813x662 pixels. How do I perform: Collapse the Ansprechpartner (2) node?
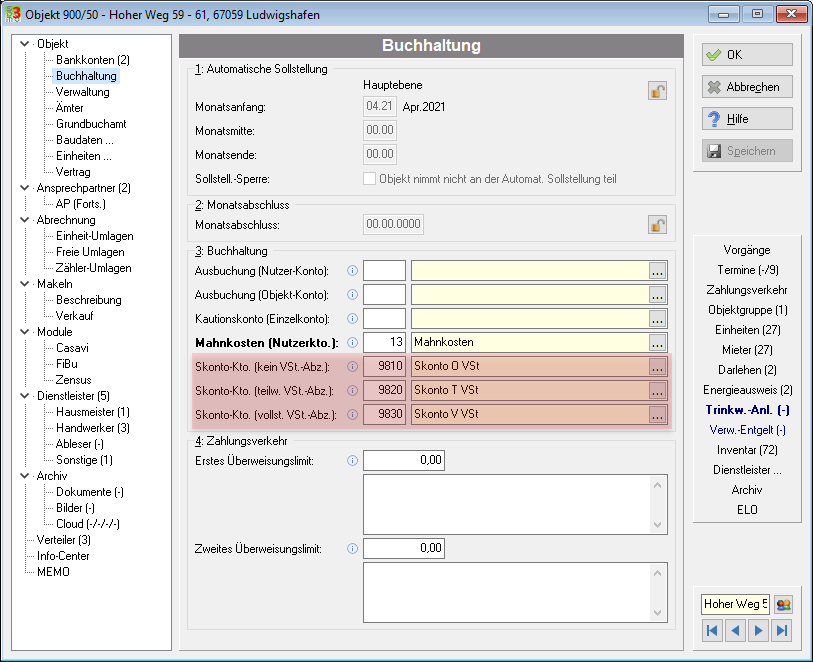pos(24,188)
